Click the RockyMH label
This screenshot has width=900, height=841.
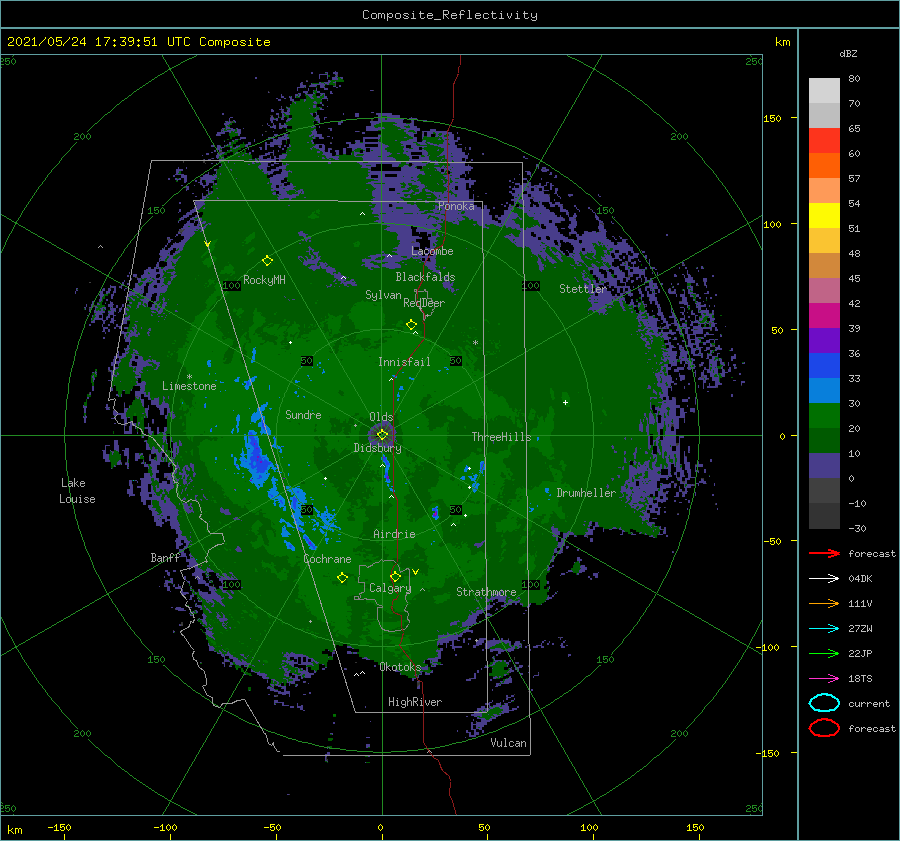[x=264, y=280]
